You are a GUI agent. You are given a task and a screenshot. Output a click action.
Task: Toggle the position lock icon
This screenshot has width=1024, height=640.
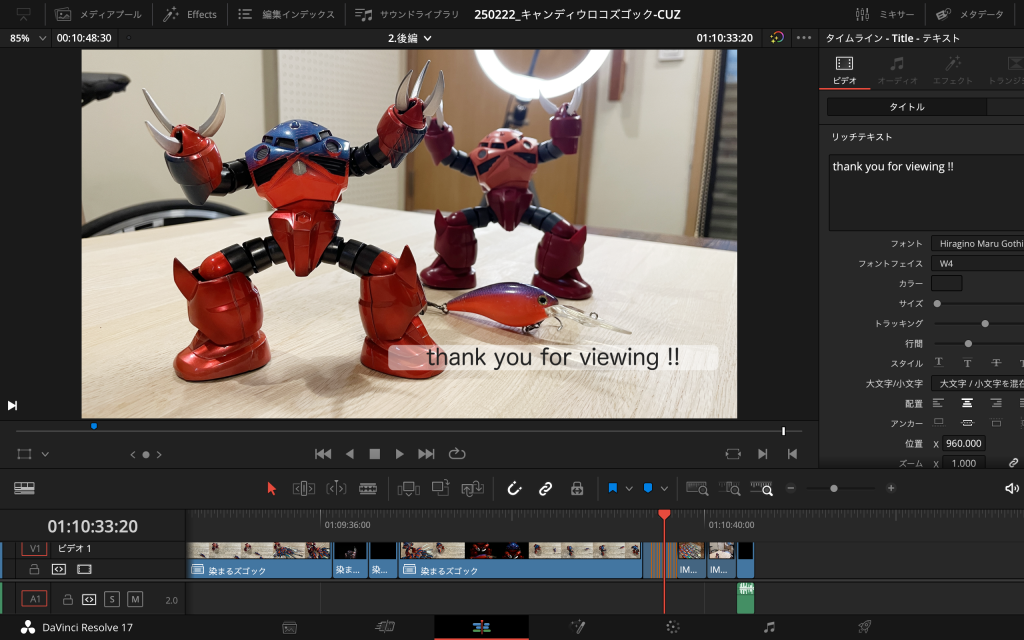tap(576, 488)
